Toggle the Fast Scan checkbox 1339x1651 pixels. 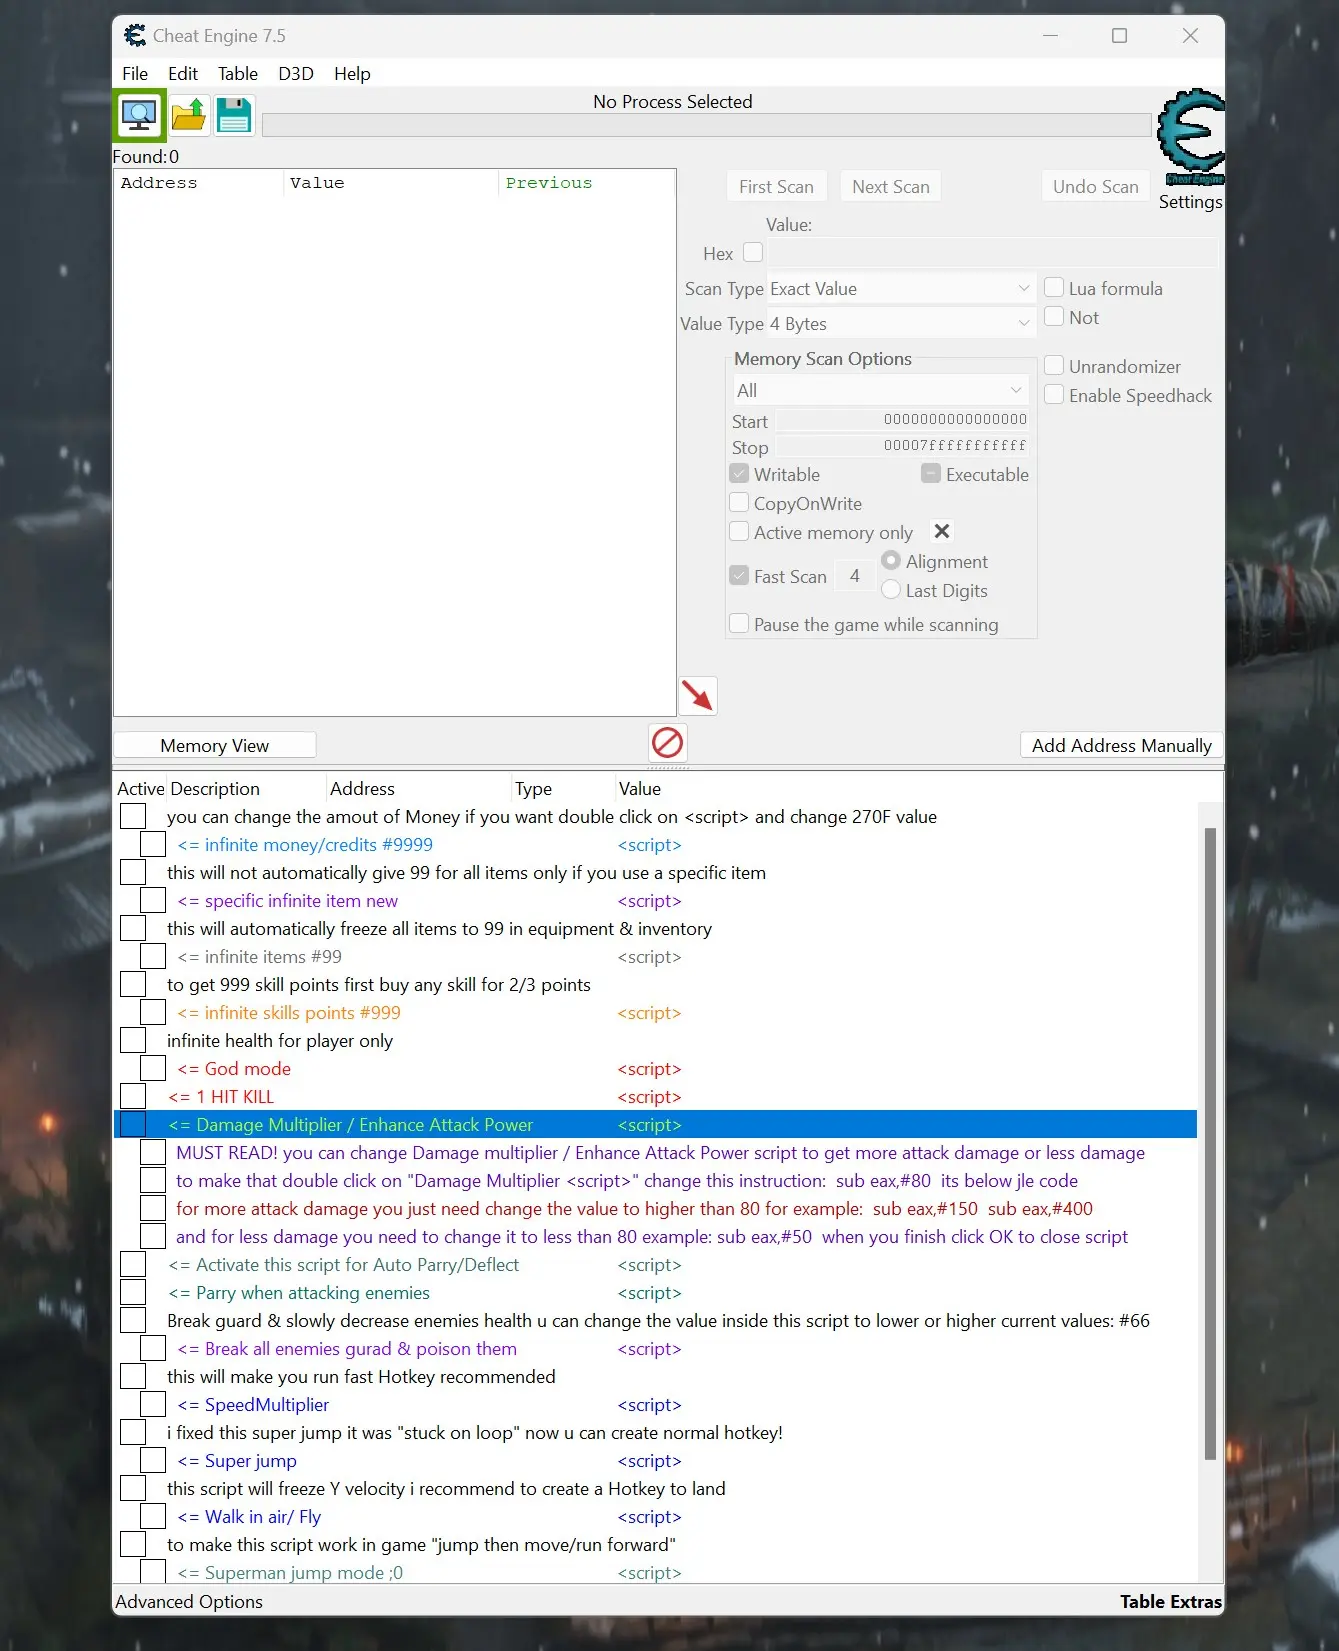click(x=739, y=576)
